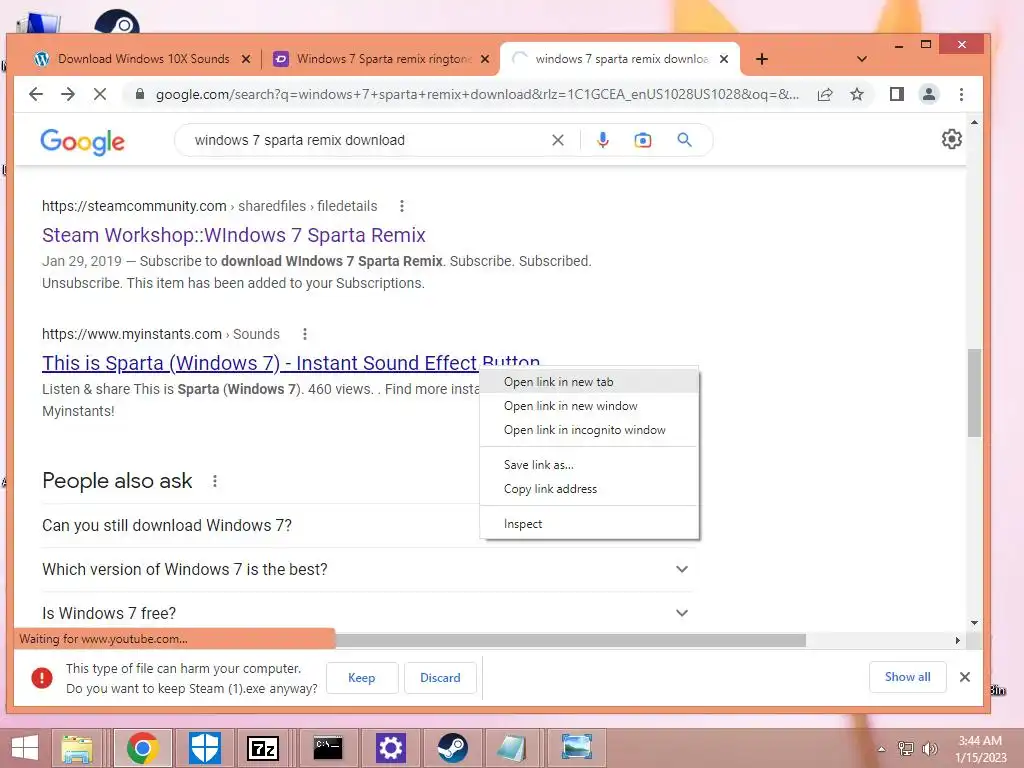The image size is (1024, 768).
Task: Click the red download warning icon
Action: [x=42, y=678]
